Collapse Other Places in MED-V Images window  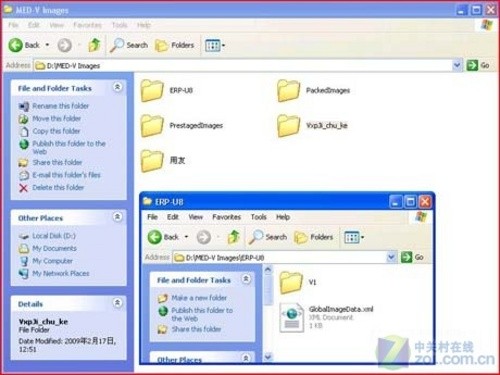click(x=117, y=217)
